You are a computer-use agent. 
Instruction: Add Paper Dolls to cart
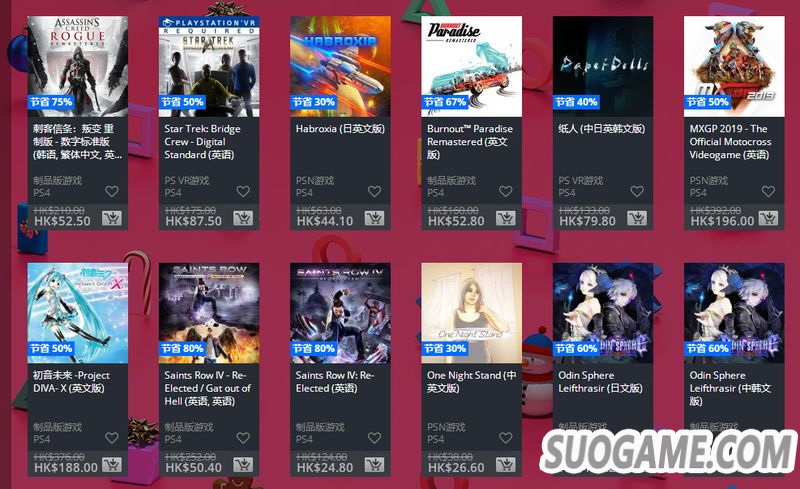click(637, 218)
